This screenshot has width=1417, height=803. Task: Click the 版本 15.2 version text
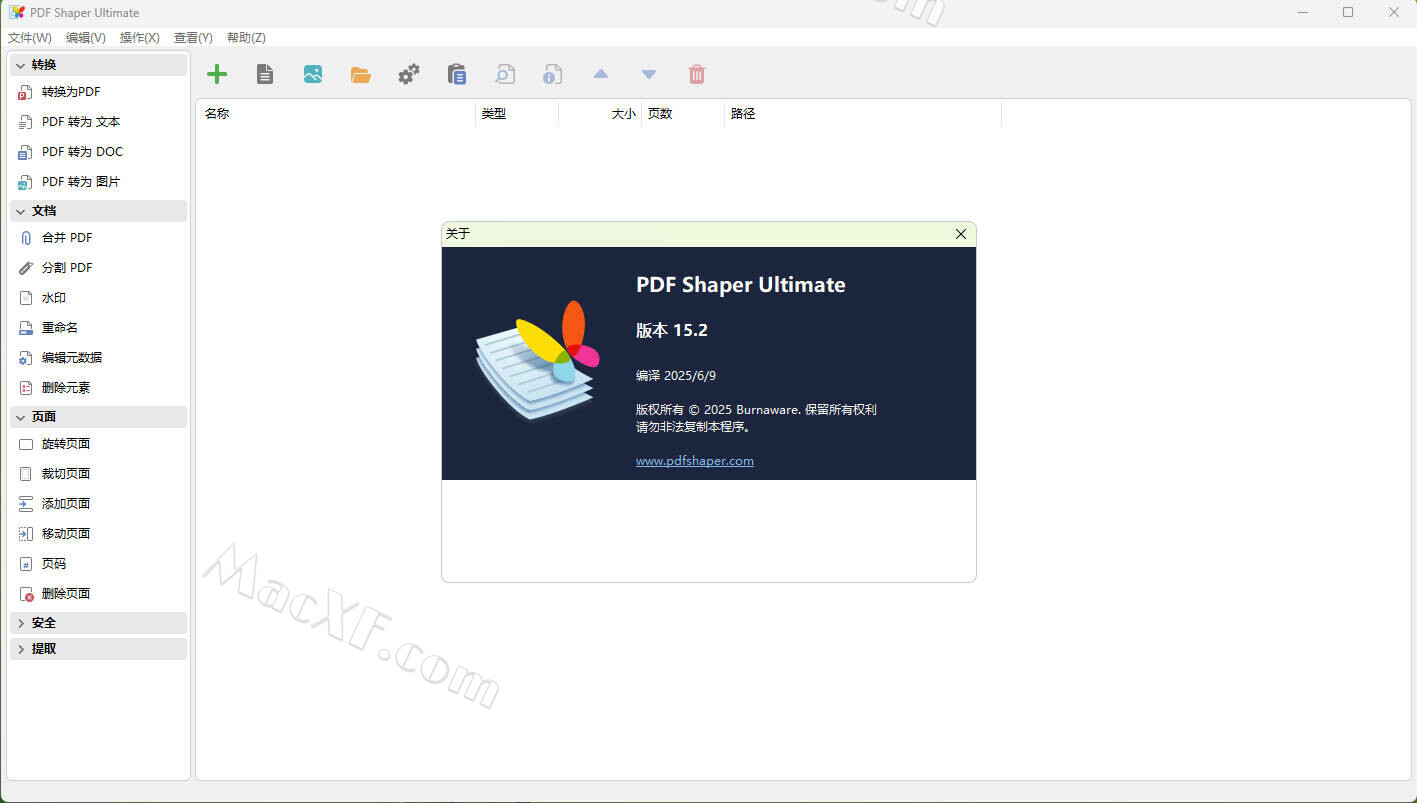point(672,331)
